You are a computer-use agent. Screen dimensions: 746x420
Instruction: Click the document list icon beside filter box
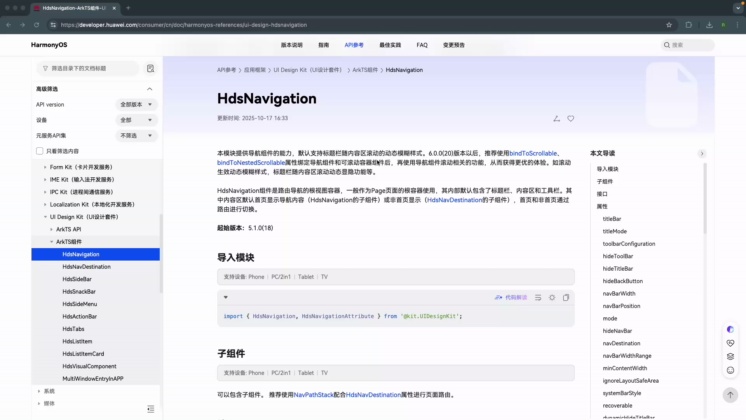click(x=150, y=68)
